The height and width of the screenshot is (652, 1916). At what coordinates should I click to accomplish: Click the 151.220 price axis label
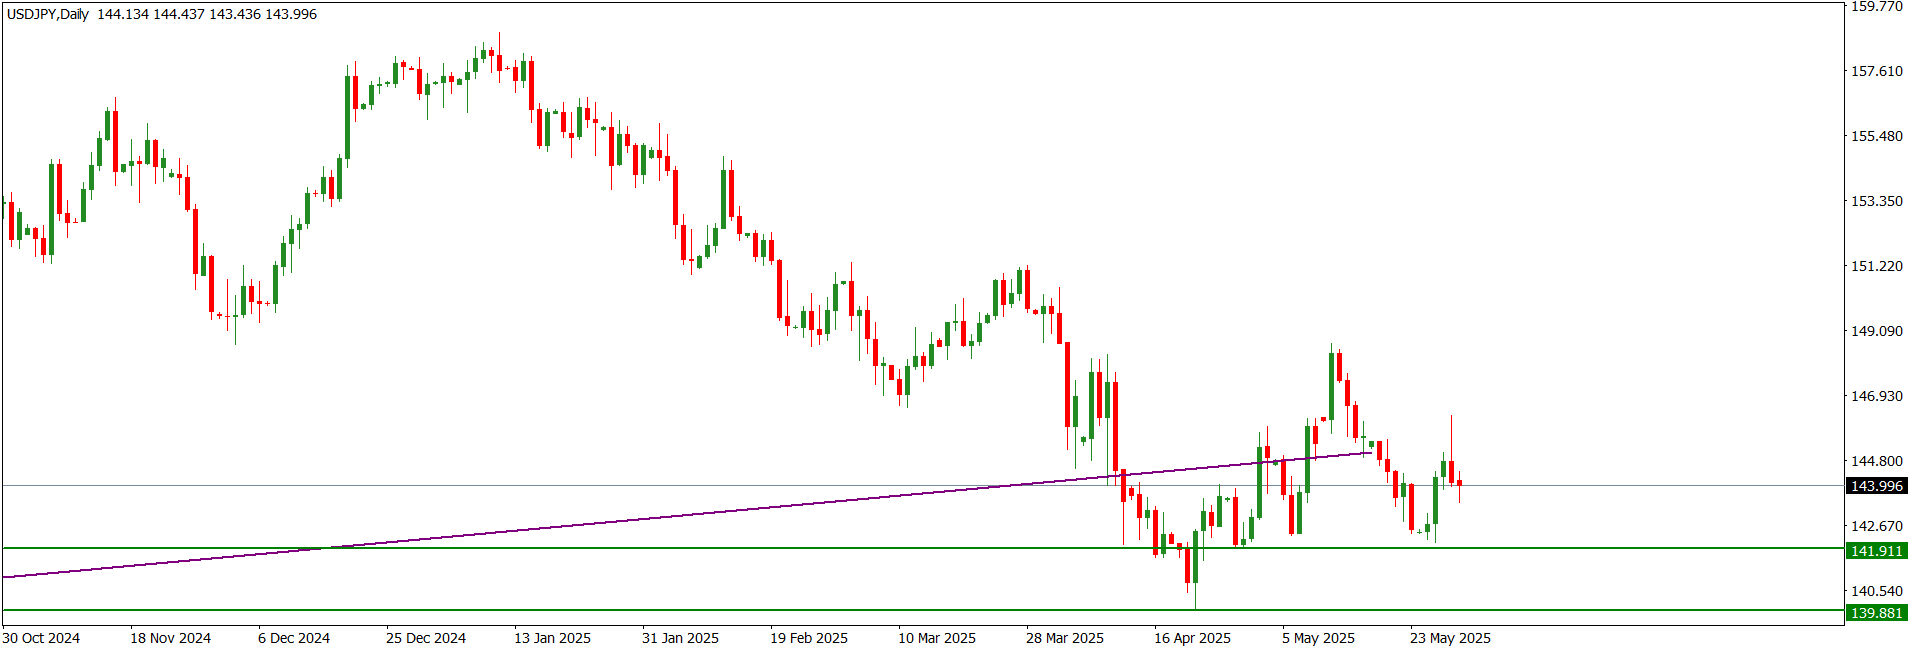pyautogui.click(x=1876, y=266)
